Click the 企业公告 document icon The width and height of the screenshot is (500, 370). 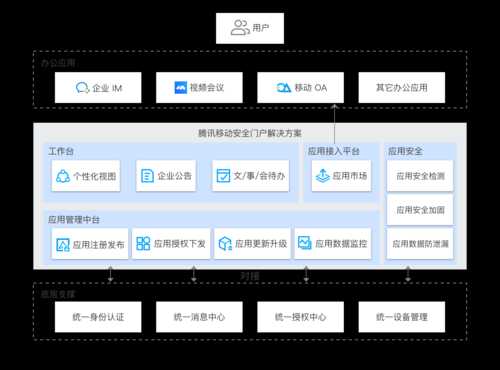147,176
